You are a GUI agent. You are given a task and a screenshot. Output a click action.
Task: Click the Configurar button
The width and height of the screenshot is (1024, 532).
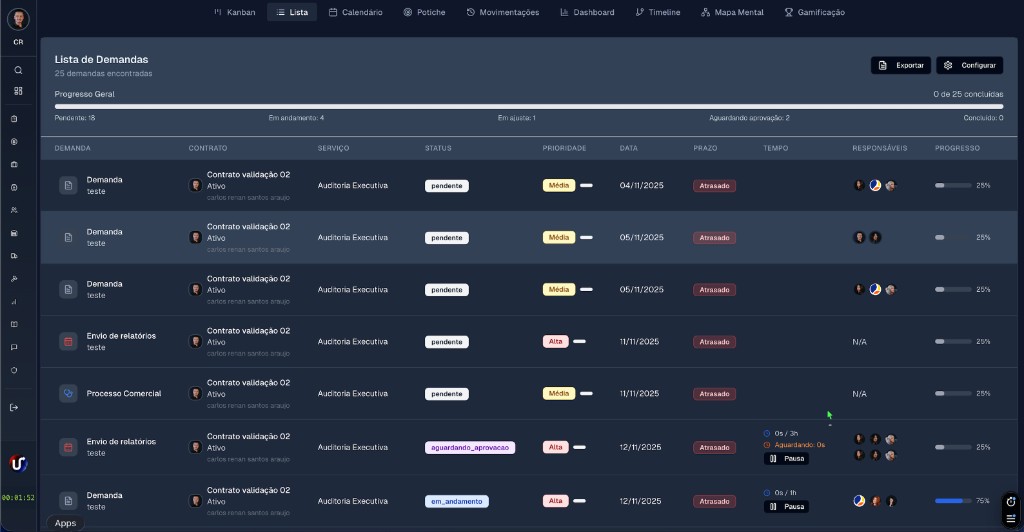tap(969, 65)
